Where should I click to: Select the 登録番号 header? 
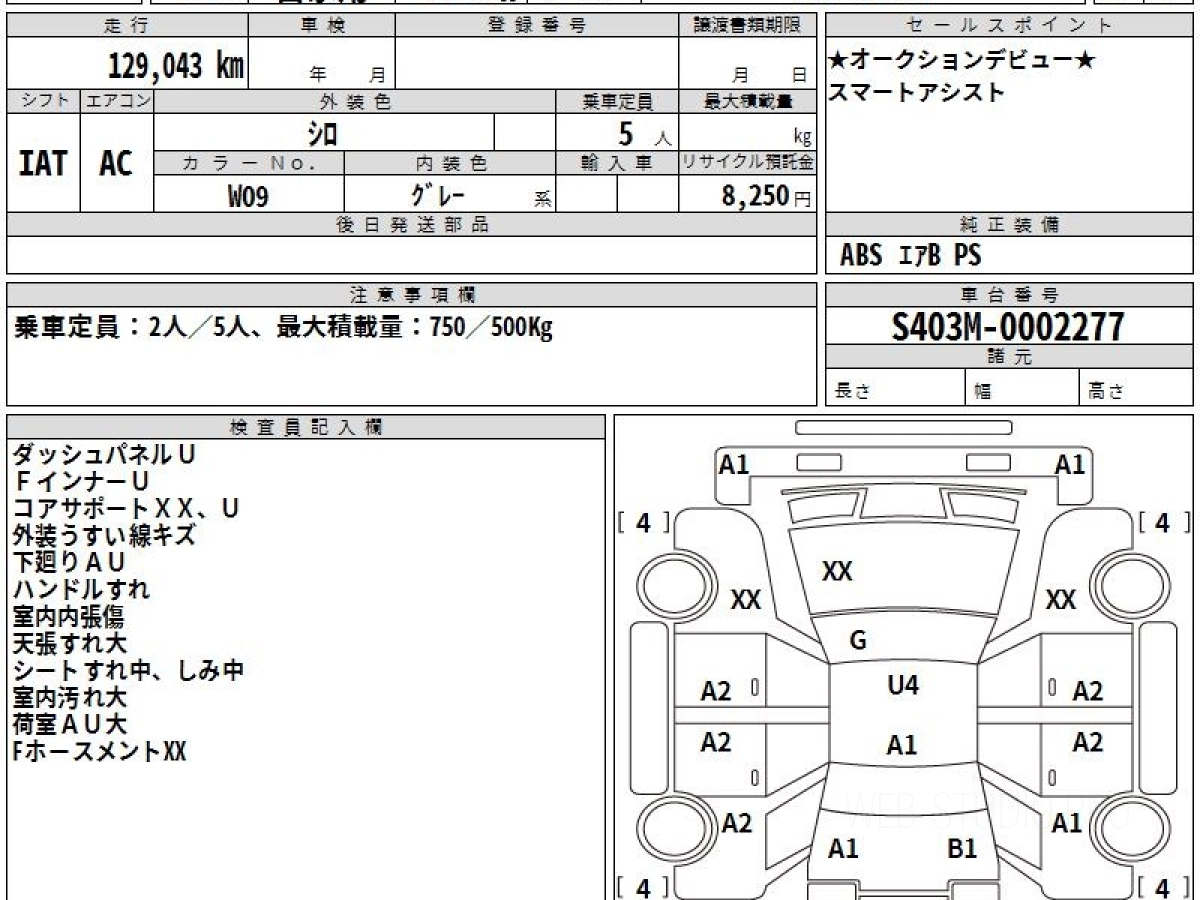click(537, 26)
